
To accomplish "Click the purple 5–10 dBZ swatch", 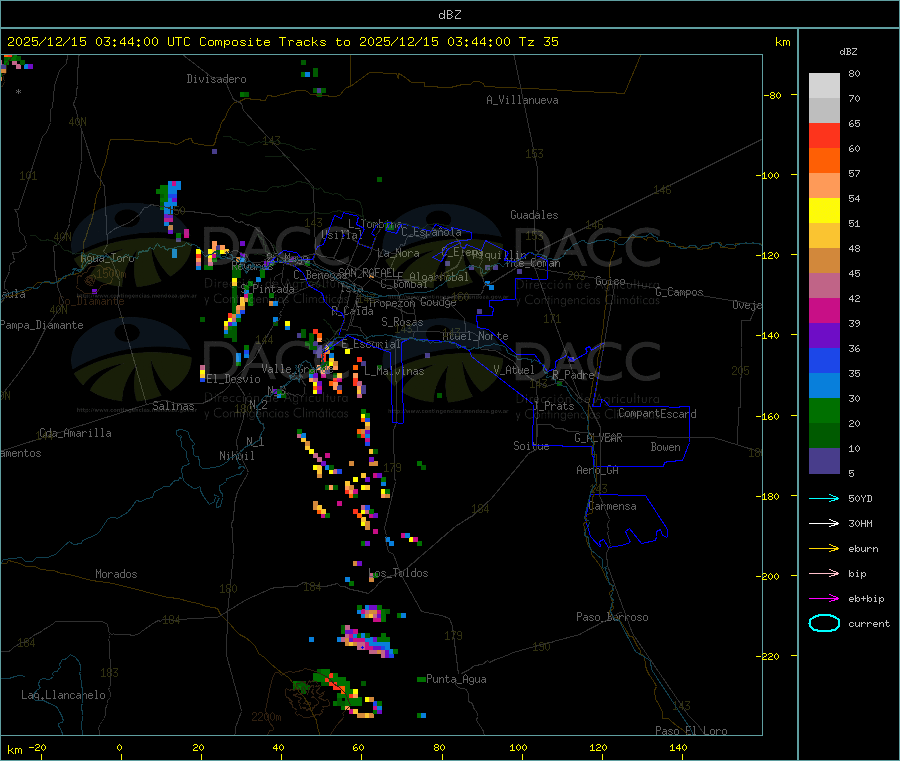I will (x=824, y=461).
